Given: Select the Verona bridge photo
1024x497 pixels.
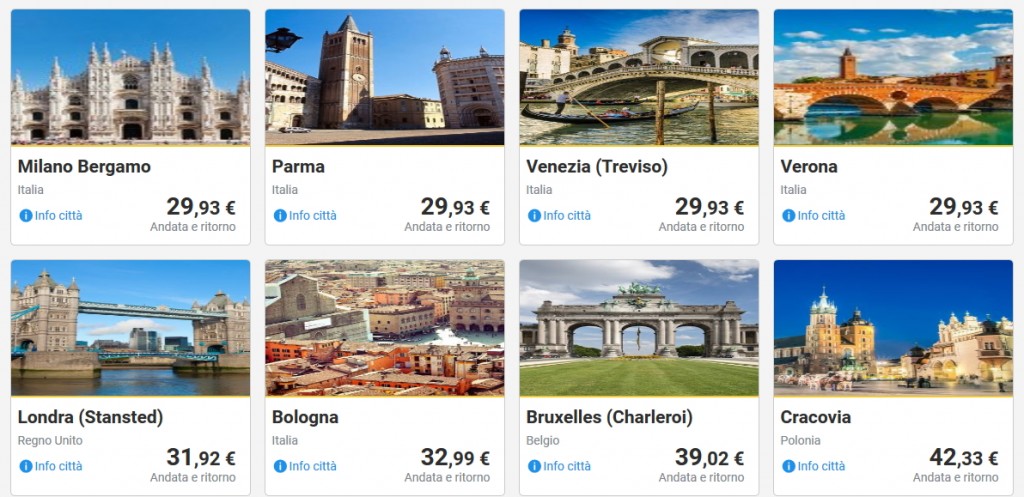Looking at the screenshot, I should [893, 77].
